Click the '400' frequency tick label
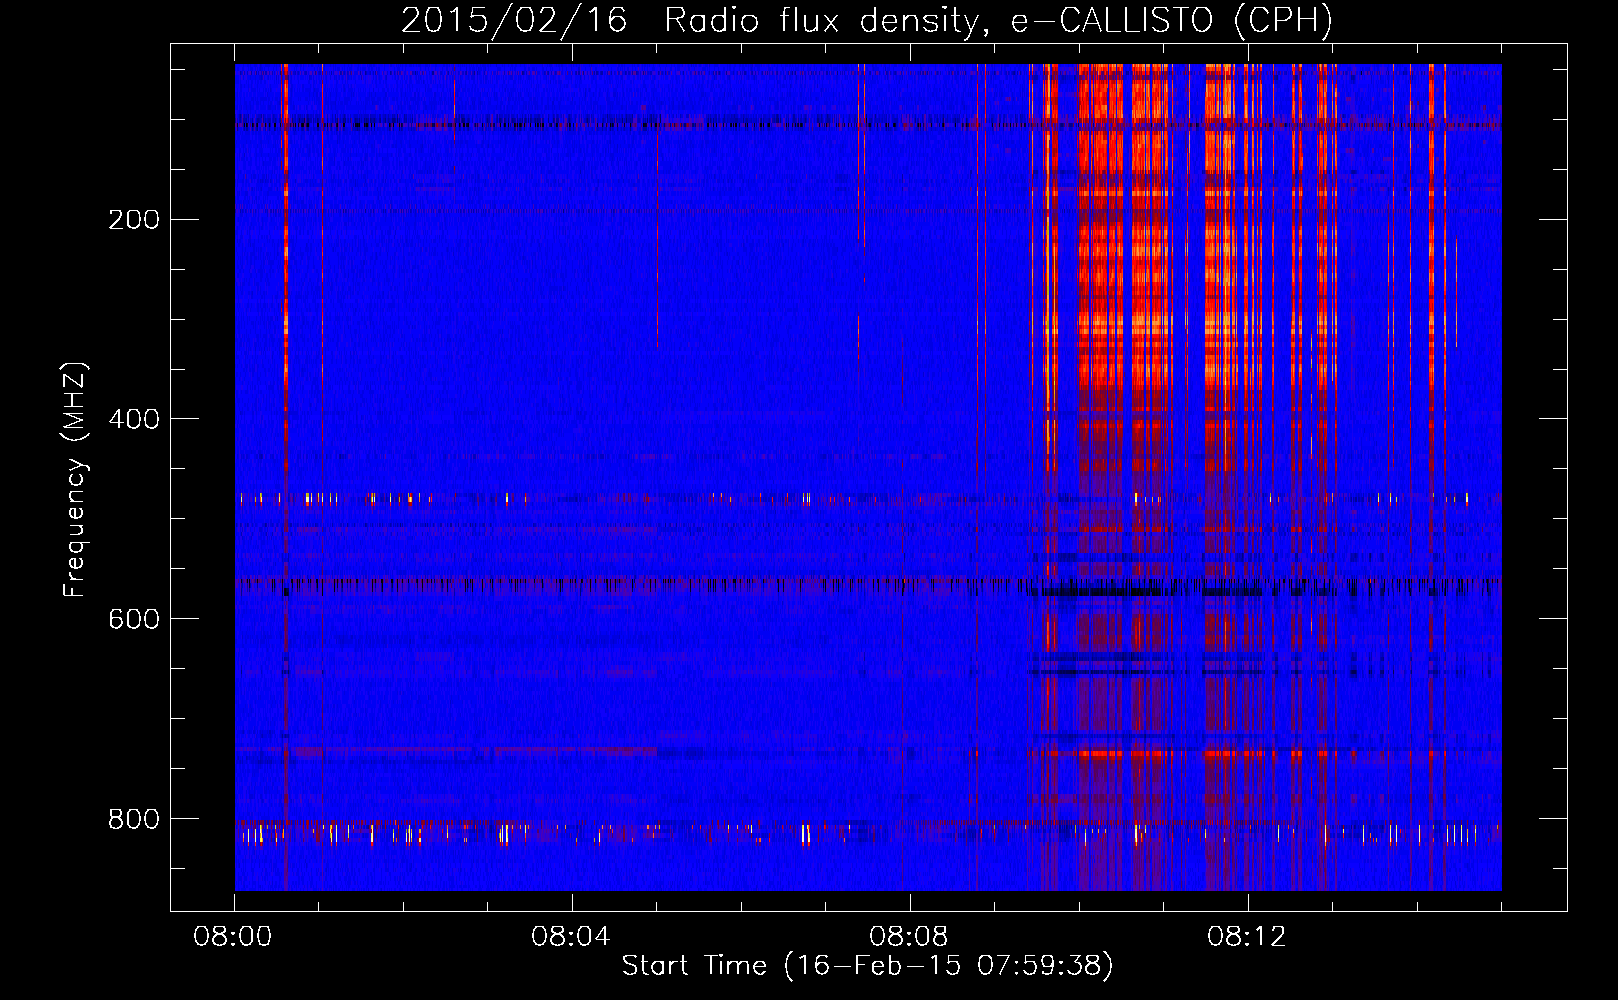The image size is (1618, 1000). point(134,419)
